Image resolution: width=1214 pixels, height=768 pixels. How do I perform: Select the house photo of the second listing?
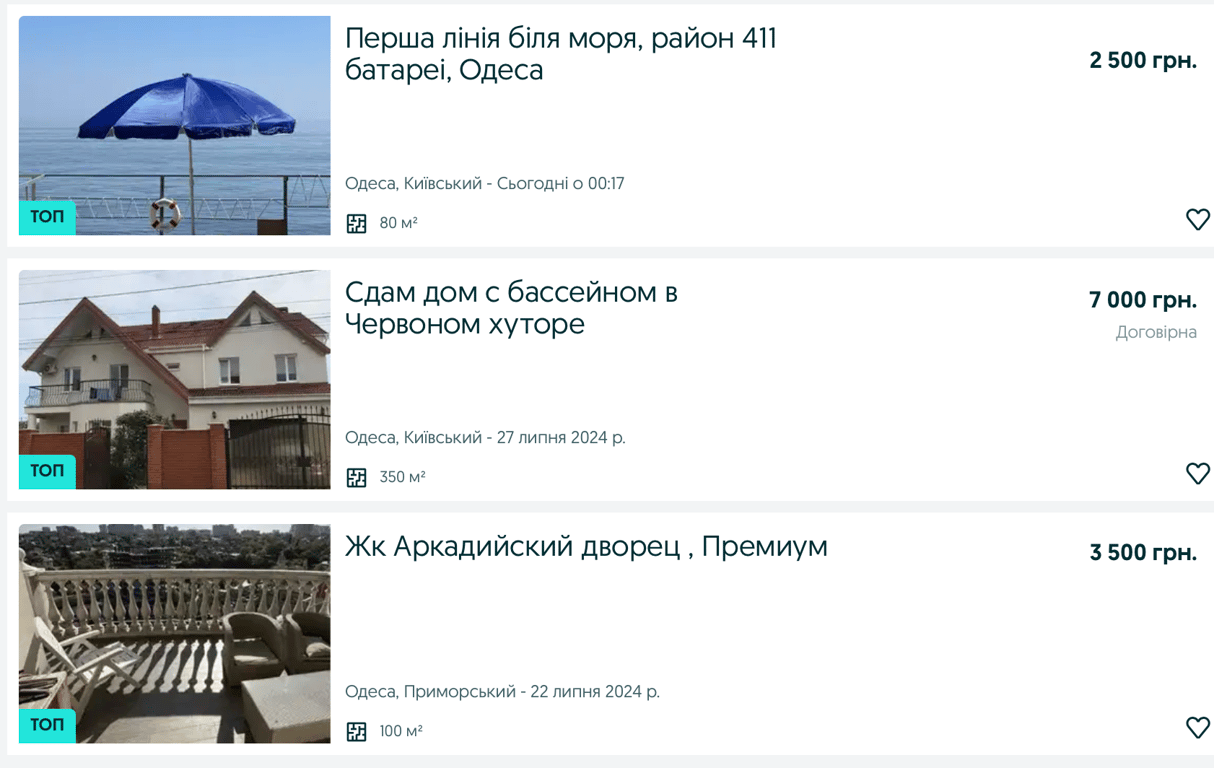pyautogui.click(x=174, y=380)
